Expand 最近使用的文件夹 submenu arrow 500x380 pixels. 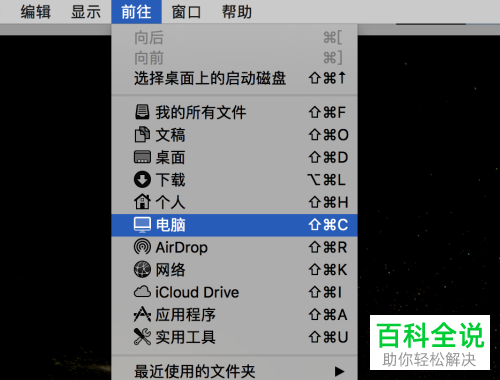[x=339, y=371]
